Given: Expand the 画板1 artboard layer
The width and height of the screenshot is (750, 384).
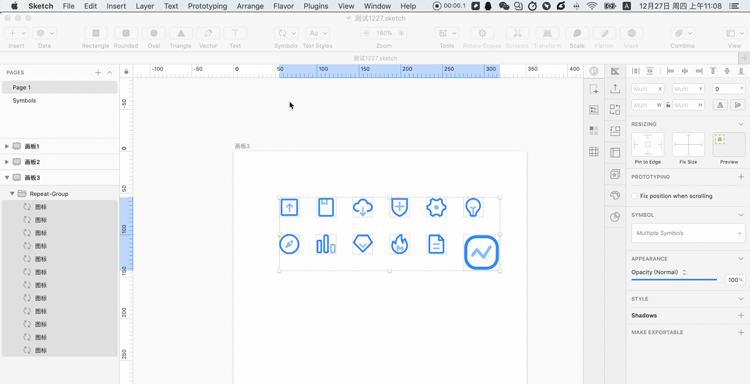Looking at the screenshot, I should click(7, 146).
